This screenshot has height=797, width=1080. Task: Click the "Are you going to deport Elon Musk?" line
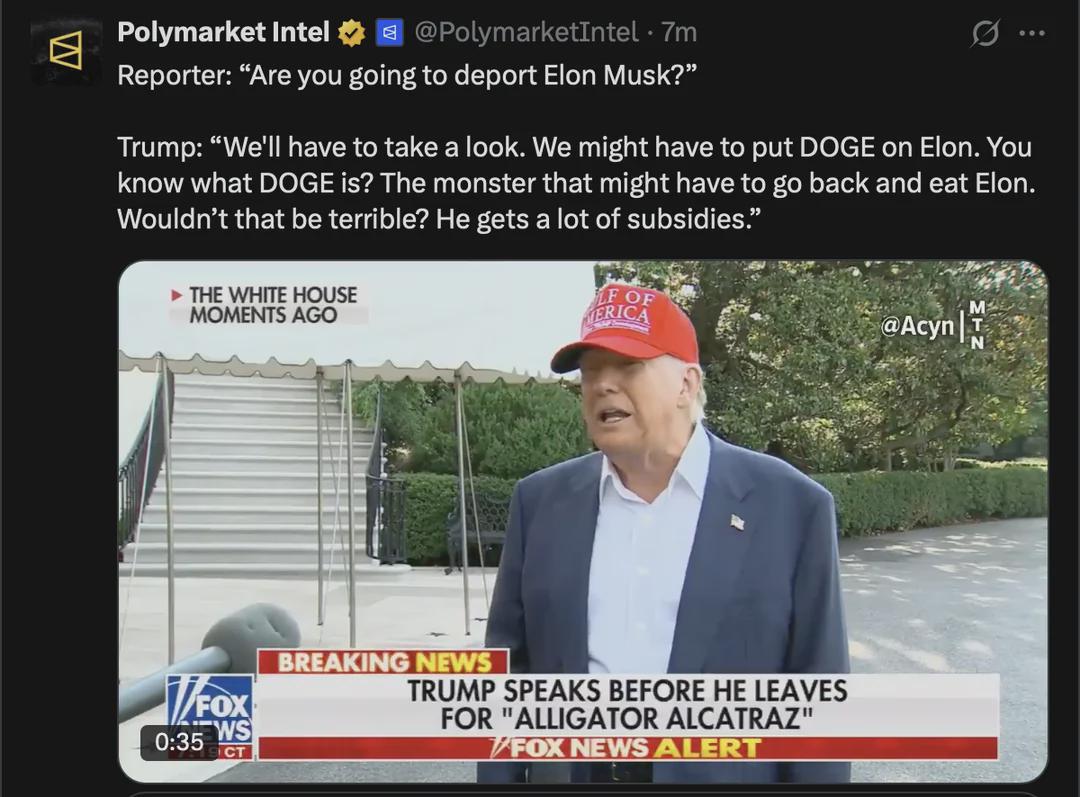point(407,75)
